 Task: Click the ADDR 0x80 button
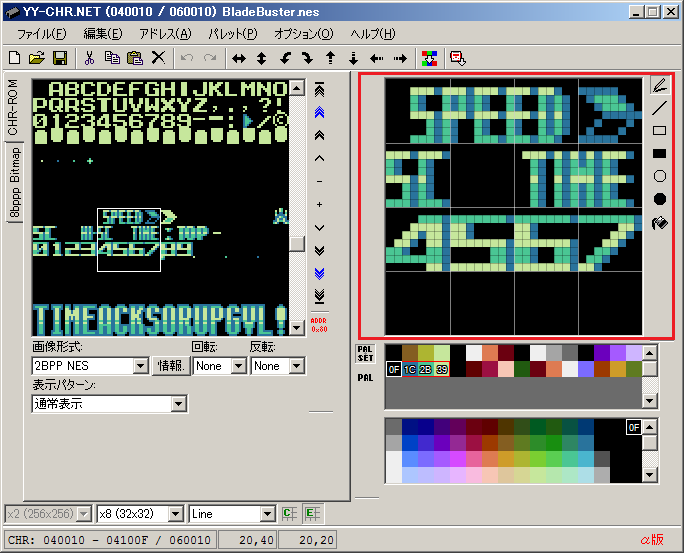click(x=319, y=325)
